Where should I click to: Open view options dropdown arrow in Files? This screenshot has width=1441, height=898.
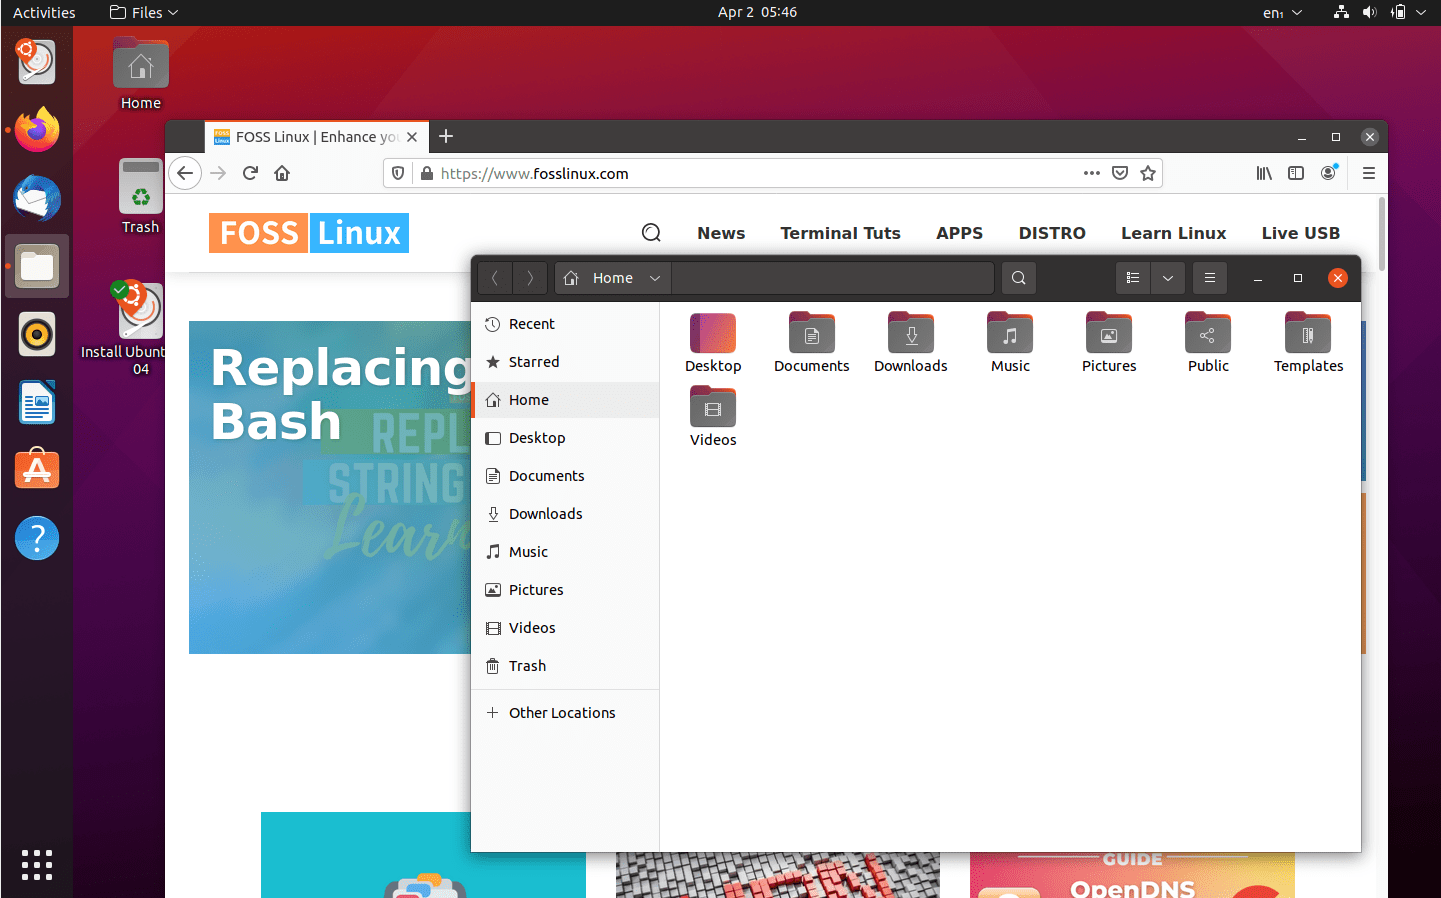(1168, 278)
